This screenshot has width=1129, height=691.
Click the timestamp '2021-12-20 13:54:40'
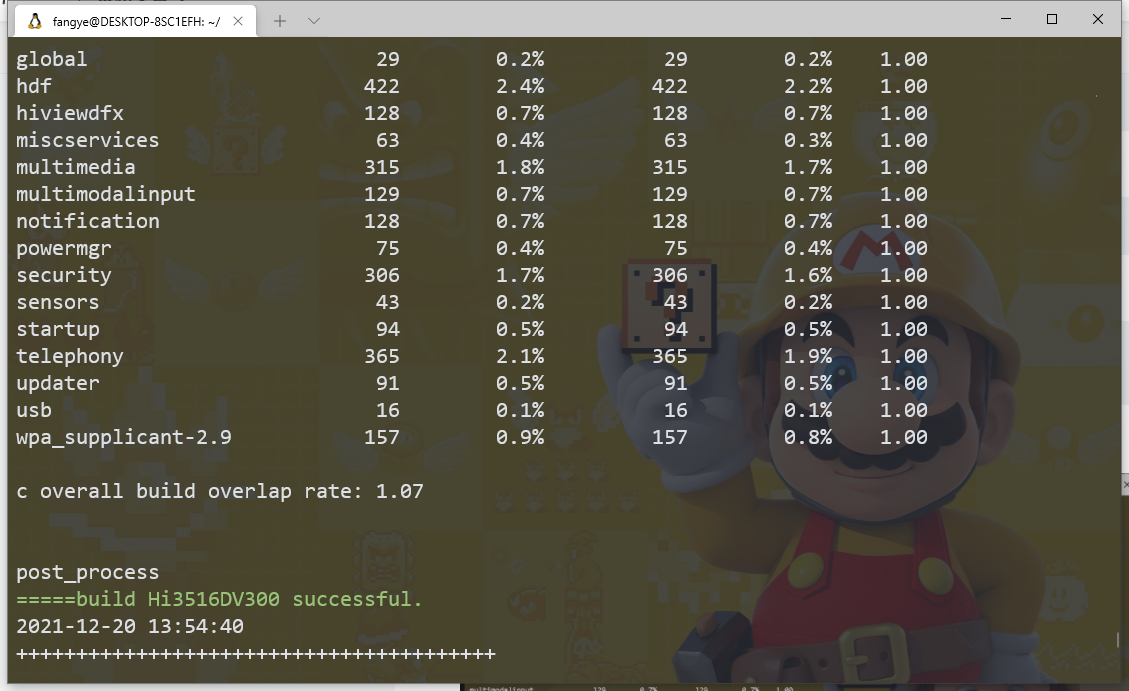point(130,626)
